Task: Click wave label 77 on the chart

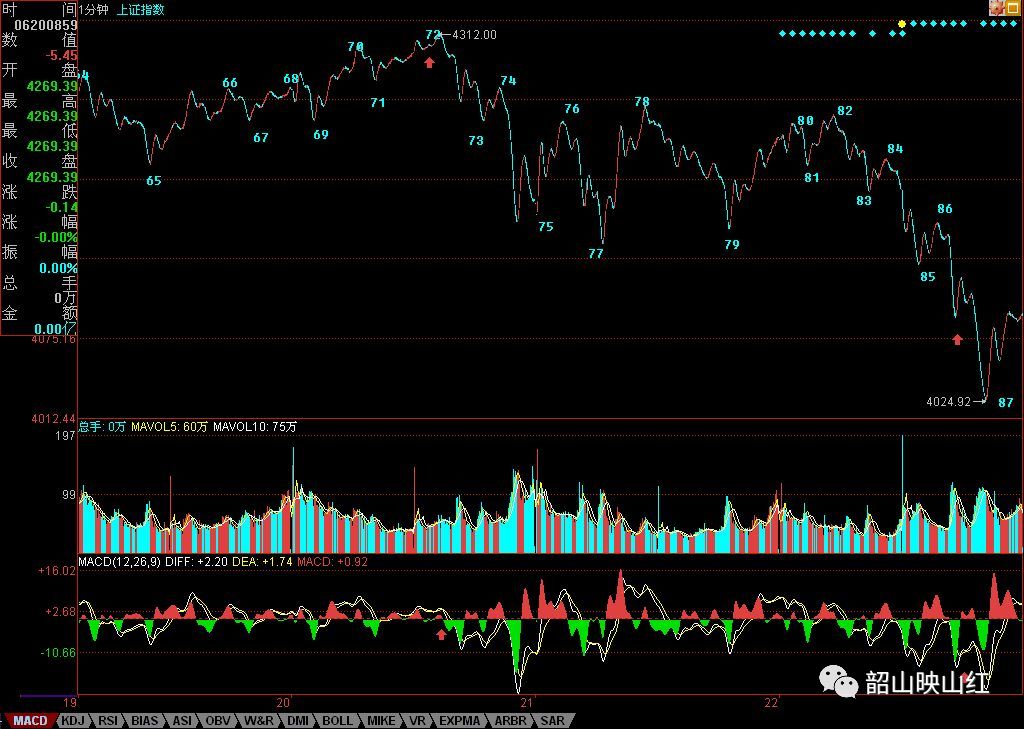Action: point(596,253)
